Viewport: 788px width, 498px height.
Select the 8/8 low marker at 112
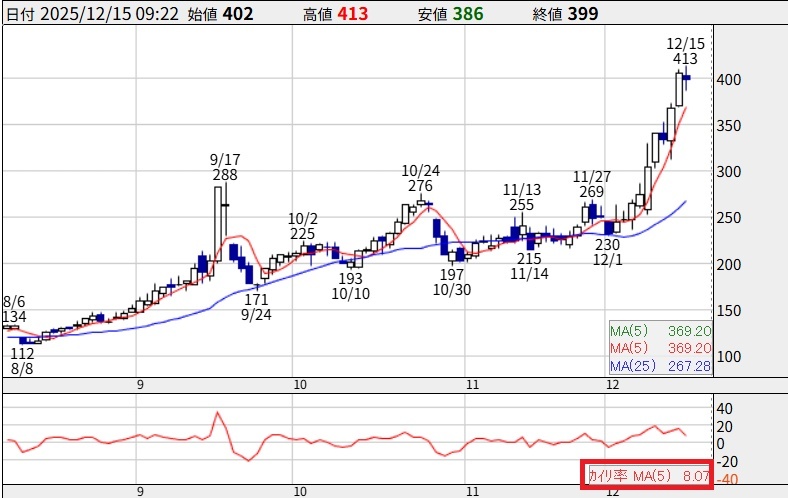(23, 360)
